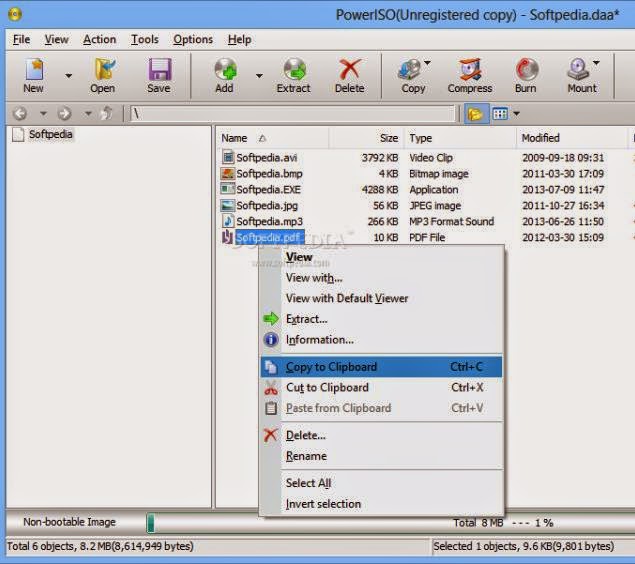Click the Delete red X toolbar icon
The height and width of the screenshot is (564, 635).
tap(350, 69)
